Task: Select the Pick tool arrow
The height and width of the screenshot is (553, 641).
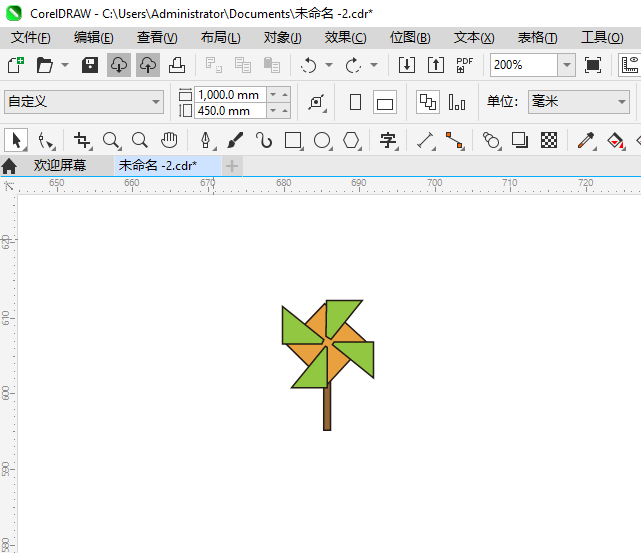Action: 16,140
